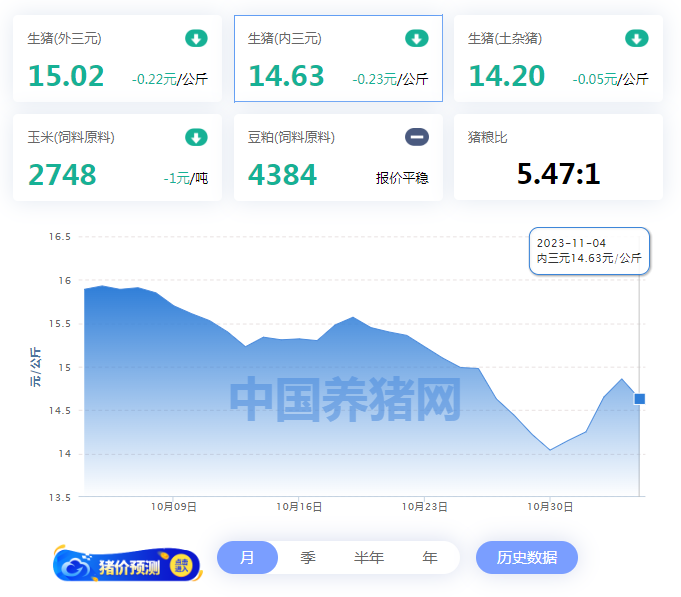Select the 玉米(饲料原料) title
The image size is (681, 597).
coord(71,137)
